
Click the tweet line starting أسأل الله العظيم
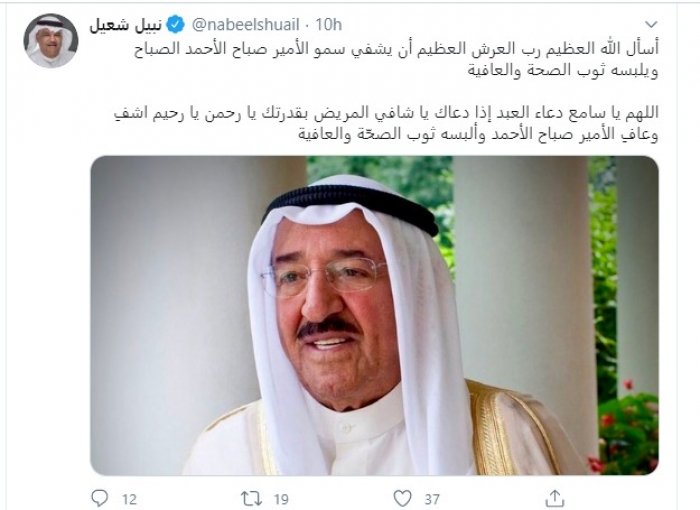coord(396,48)
